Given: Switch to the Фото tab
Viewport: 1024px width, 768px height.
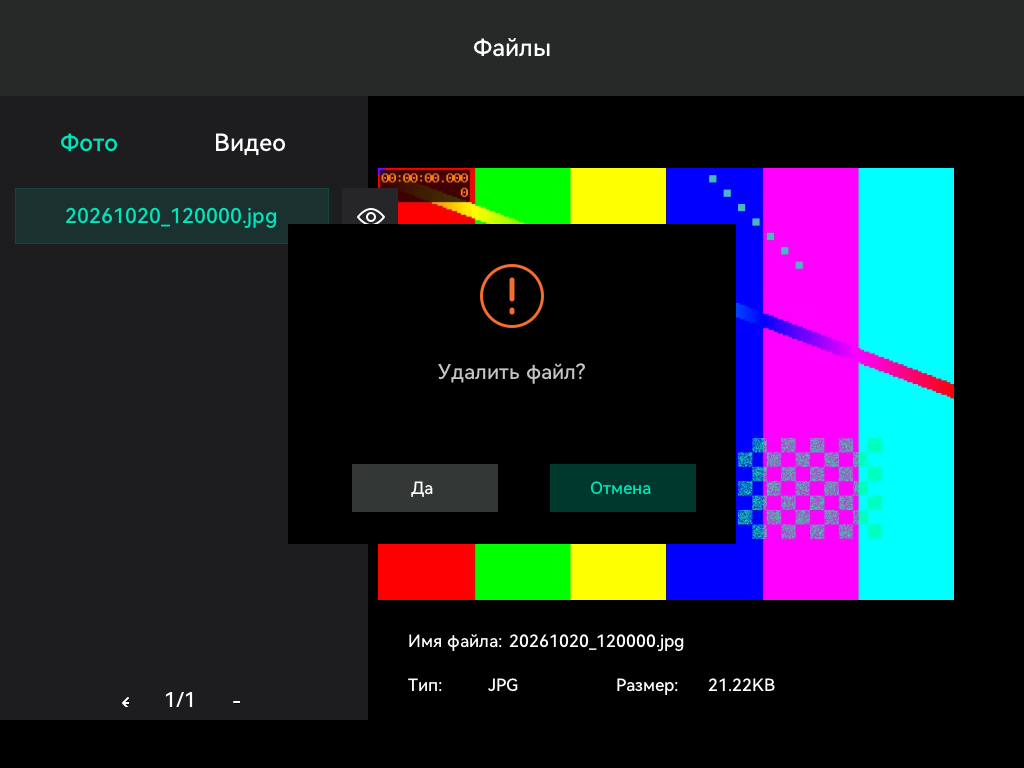Looking at the screenshot, I should click(x=89, y=143).
